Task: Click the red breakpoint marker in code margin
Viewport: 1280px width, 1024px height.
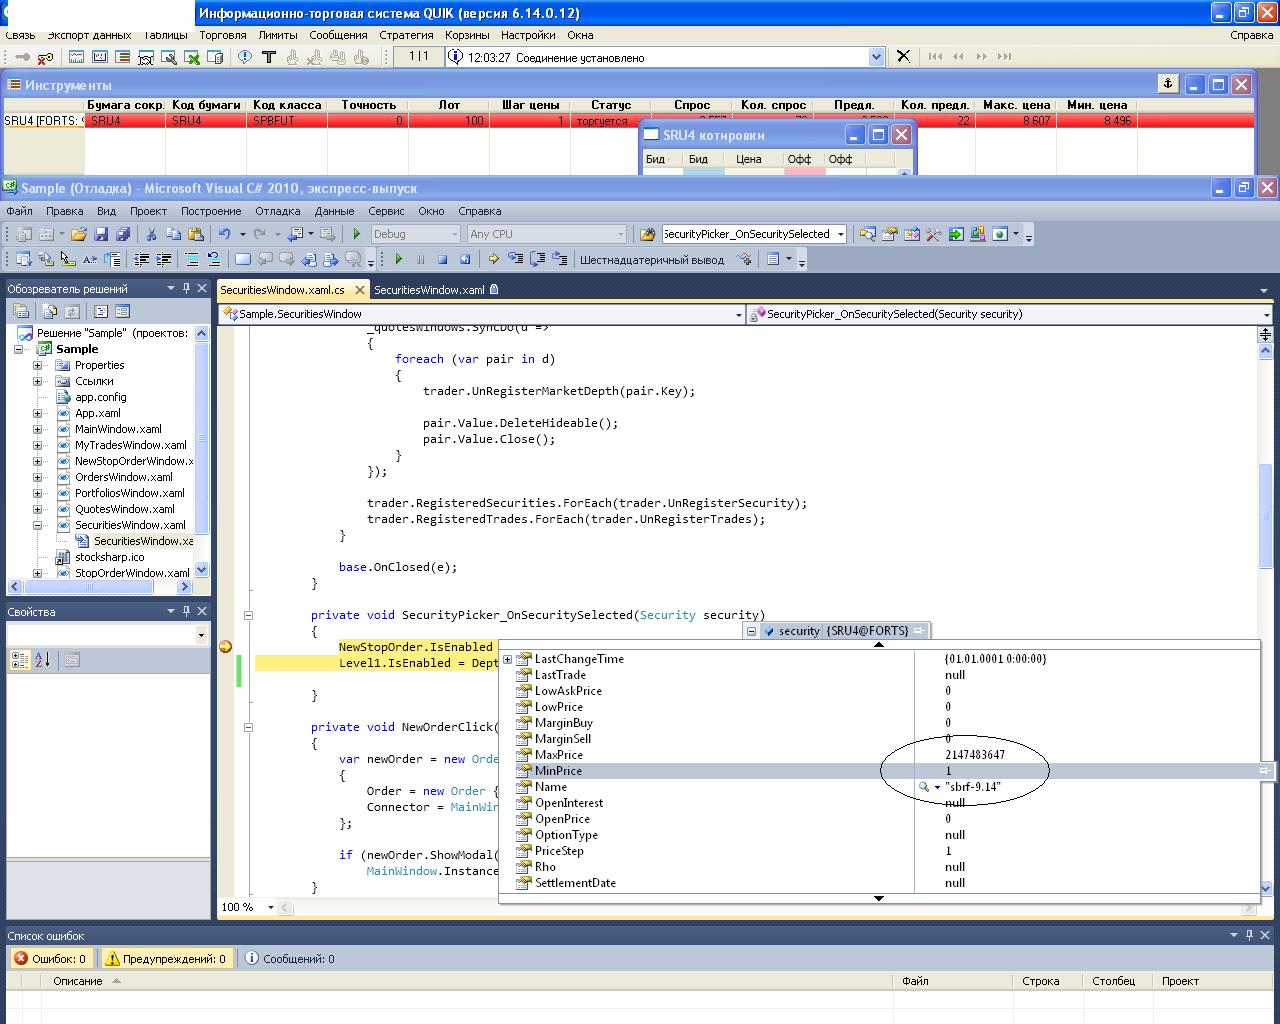Action: point(226,647)
